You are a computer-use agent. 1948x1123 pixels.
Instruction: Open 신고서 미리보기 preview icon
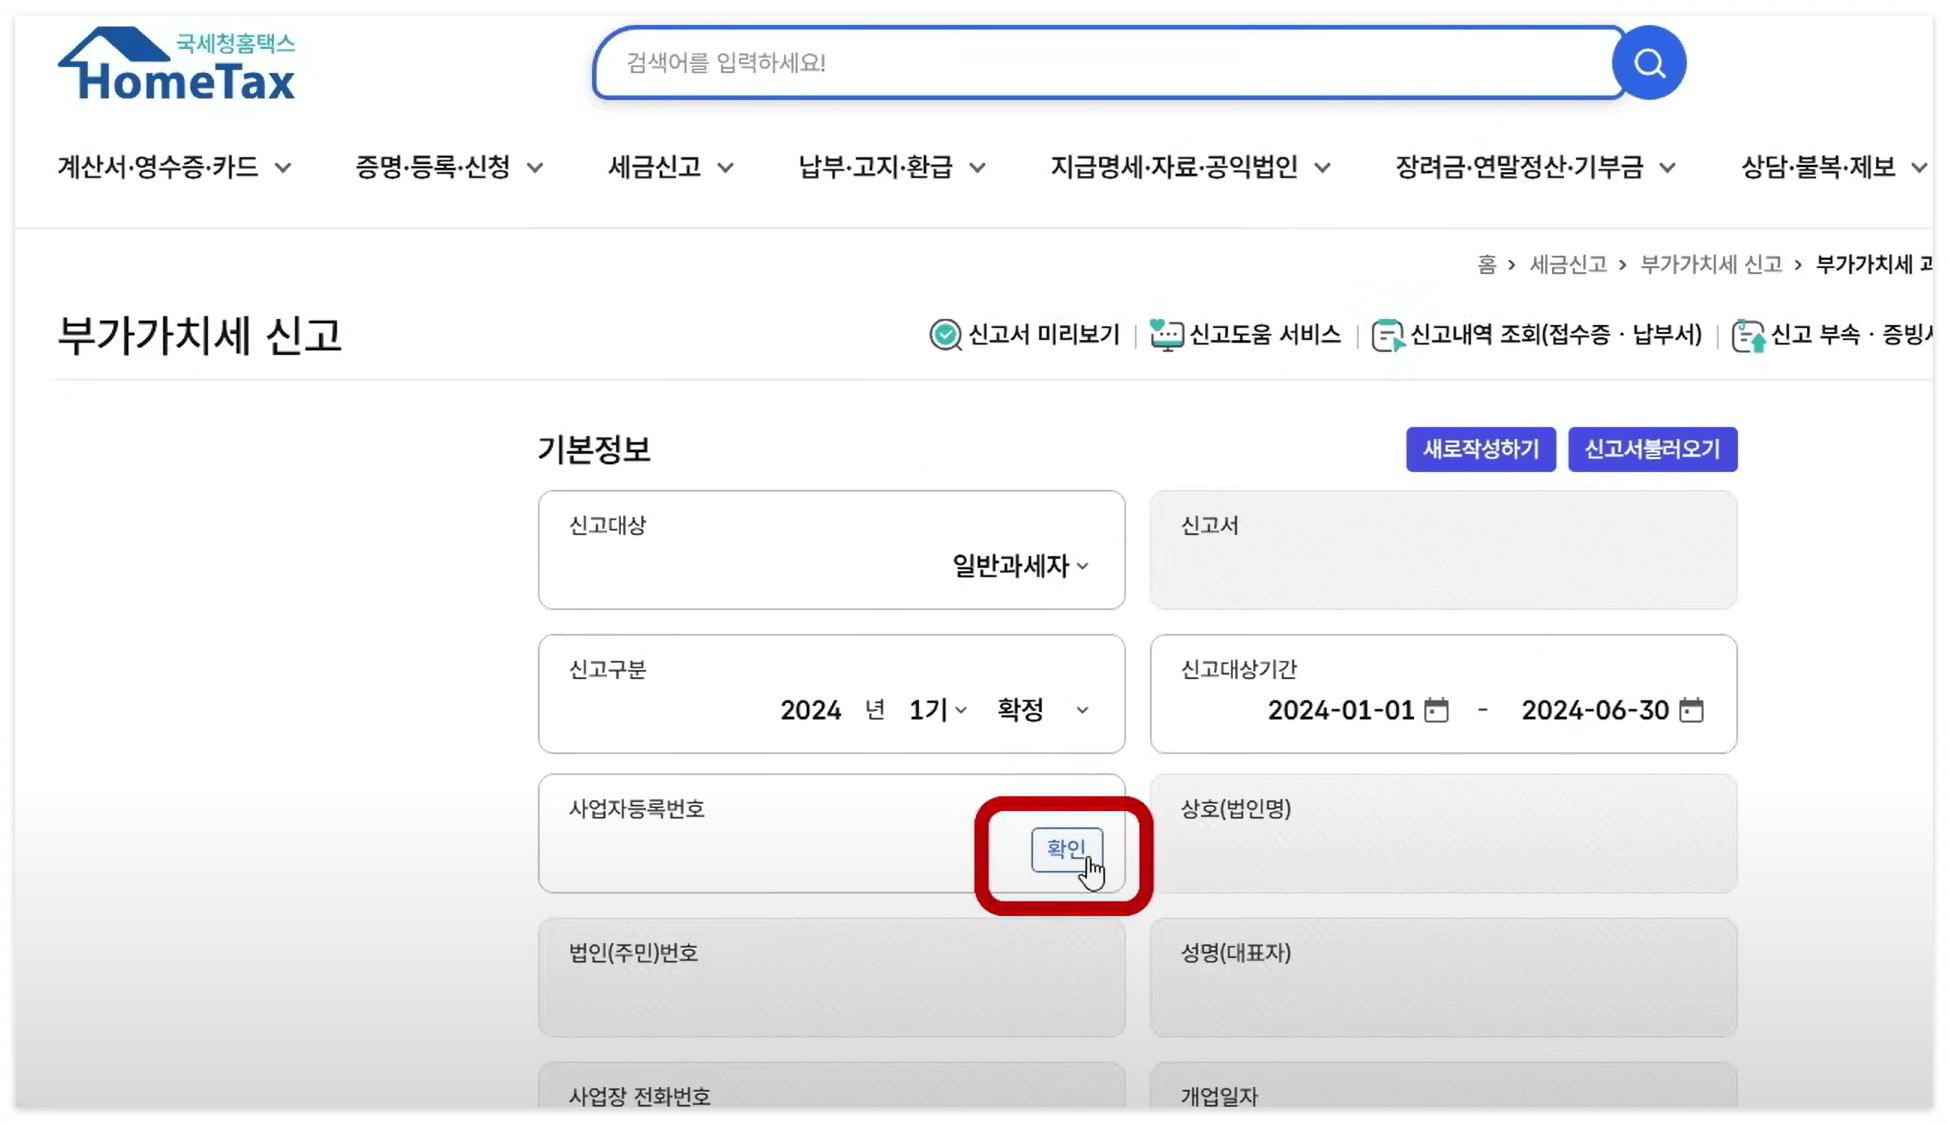tap(943, 335)
